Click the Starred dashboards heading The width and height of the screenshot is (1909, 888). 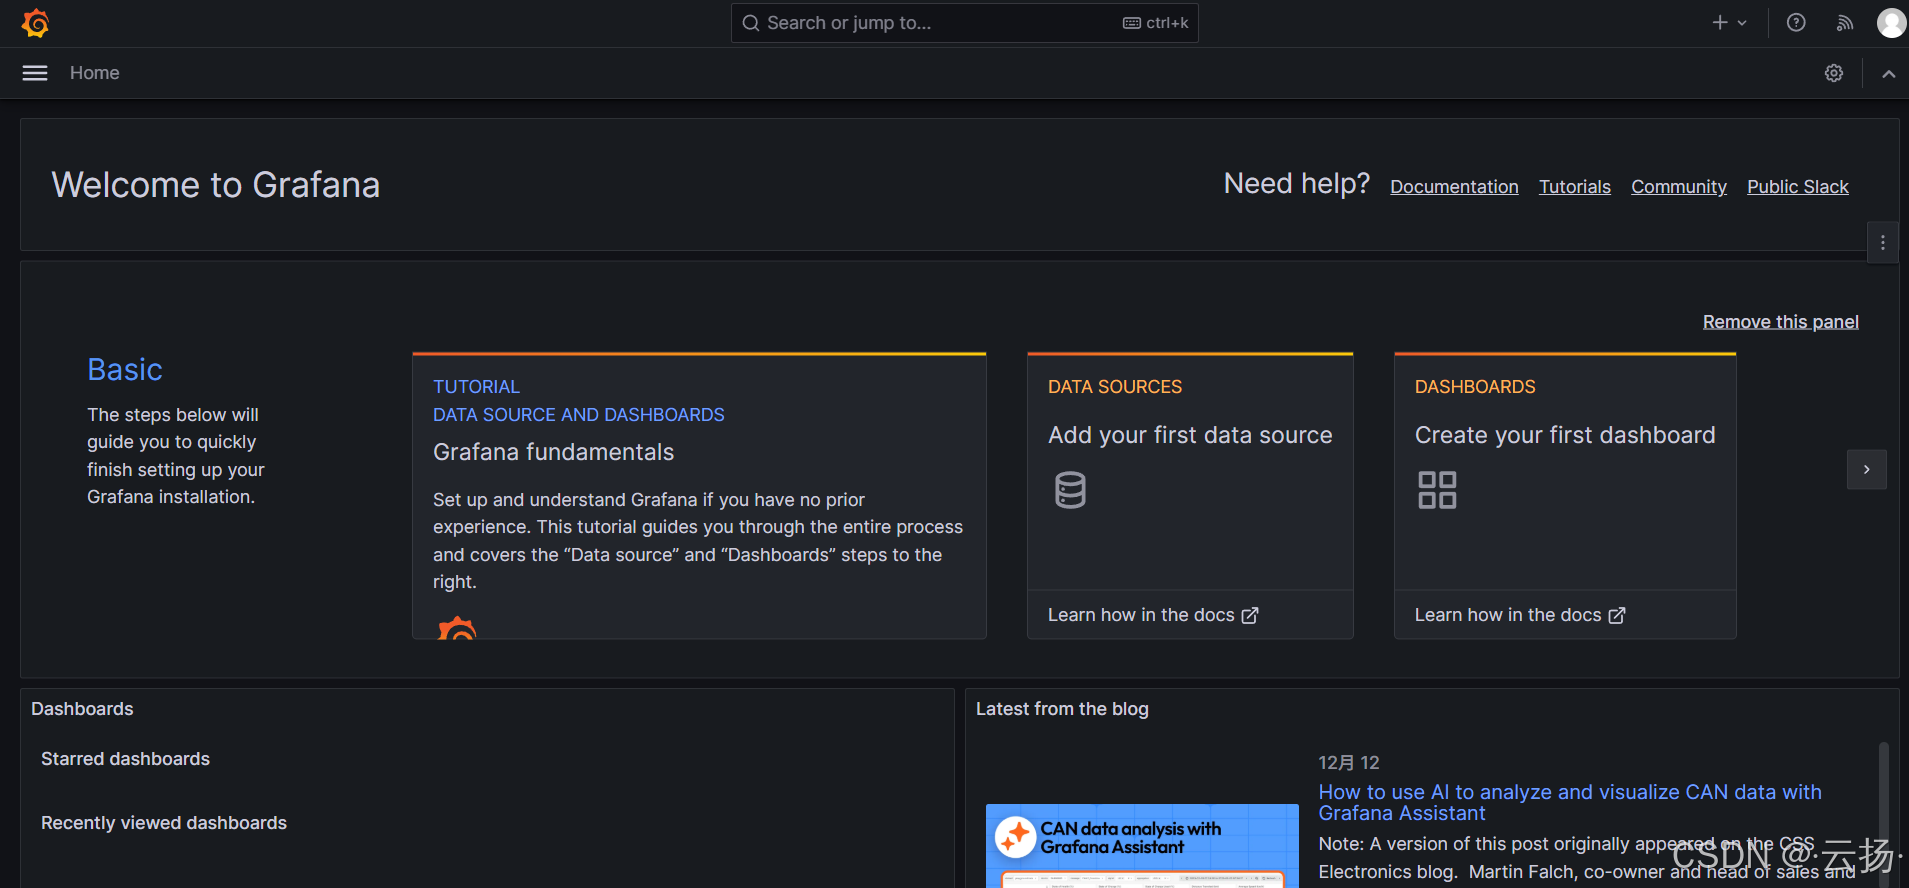click(x=126, y=759)
